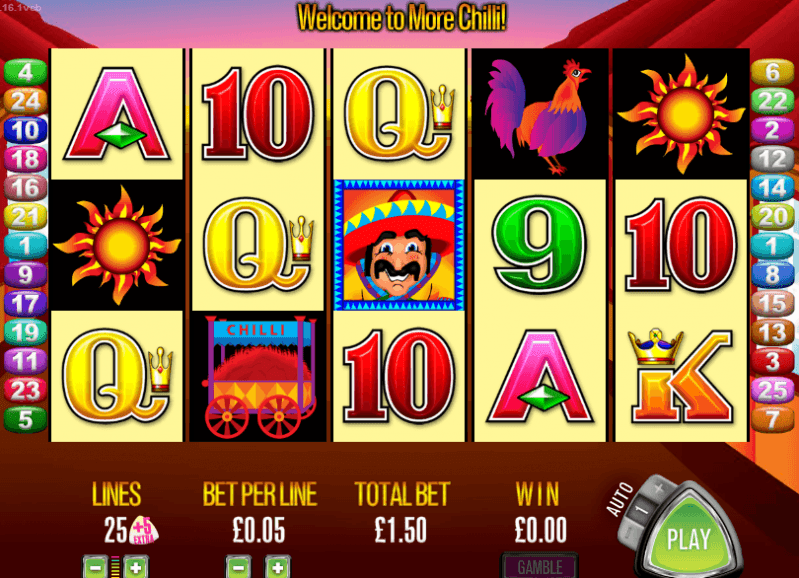Decrease bet per line with minus
The height and width of the screenshot is (578, 799).
(238, 567)
